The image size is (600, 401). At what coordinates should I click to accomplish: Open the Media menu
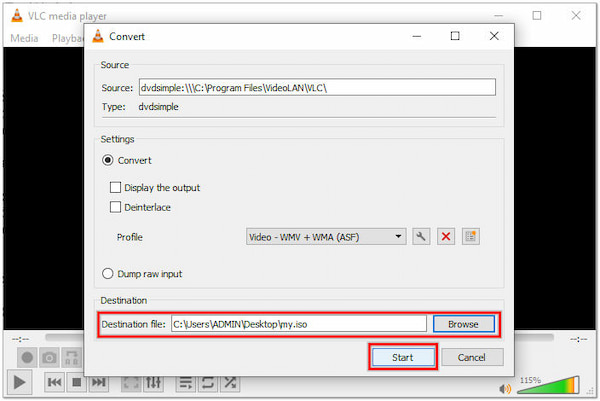[24, 38]
